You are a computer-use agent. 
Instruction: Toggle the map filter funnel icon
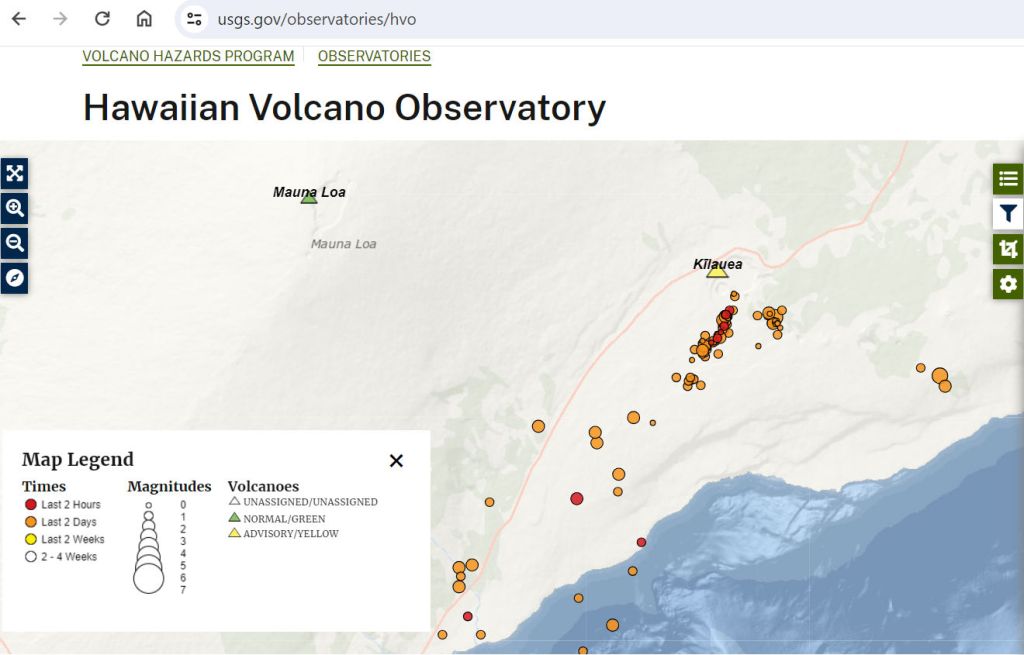tap(1008, 214)
